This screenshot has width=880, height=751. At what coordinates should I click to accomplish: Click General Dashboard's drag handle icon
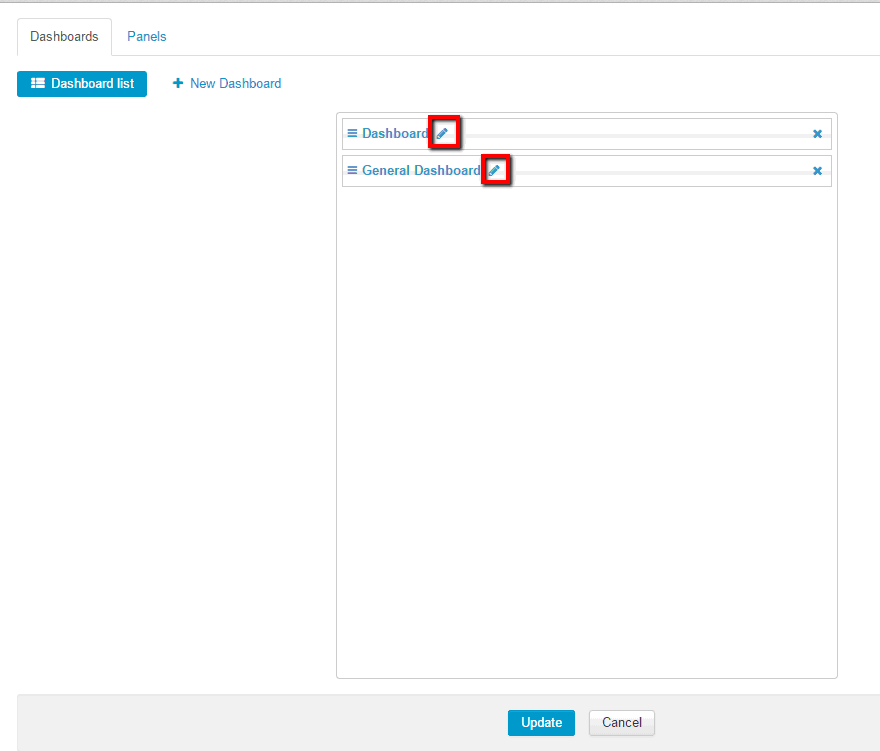(x=352, y=171)
